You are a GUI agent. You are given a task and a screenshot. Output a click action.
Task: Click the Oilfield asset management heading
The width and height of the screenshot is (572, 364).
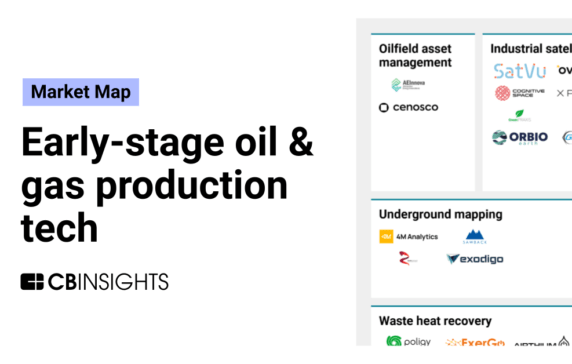pyautogui.click(x=415, y=55)
